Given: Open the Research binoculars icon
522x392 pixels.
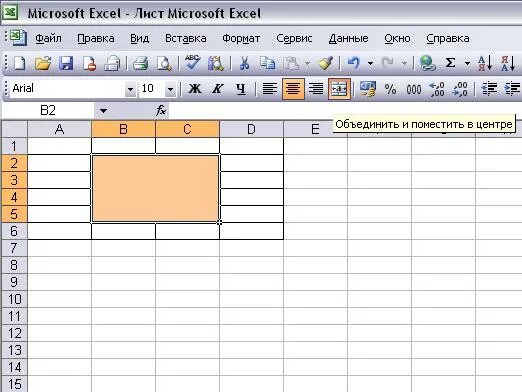Looking at the screenshot, I should (x=216, y=63).
